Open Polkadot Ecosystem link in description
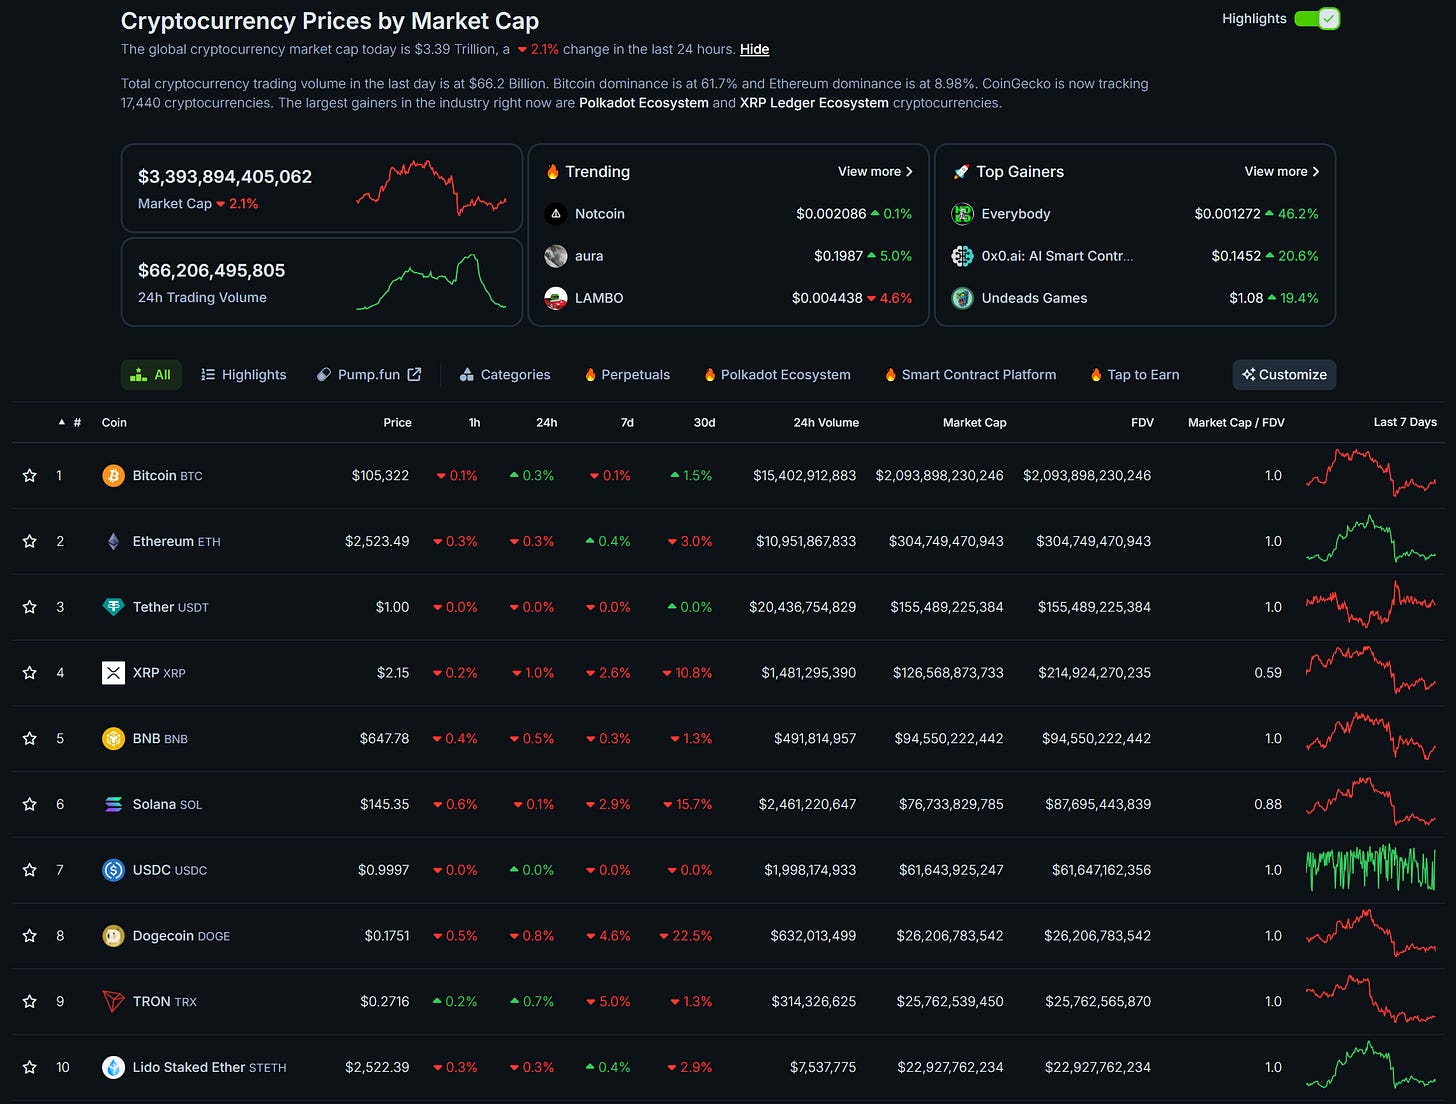 tap(644, 103)
